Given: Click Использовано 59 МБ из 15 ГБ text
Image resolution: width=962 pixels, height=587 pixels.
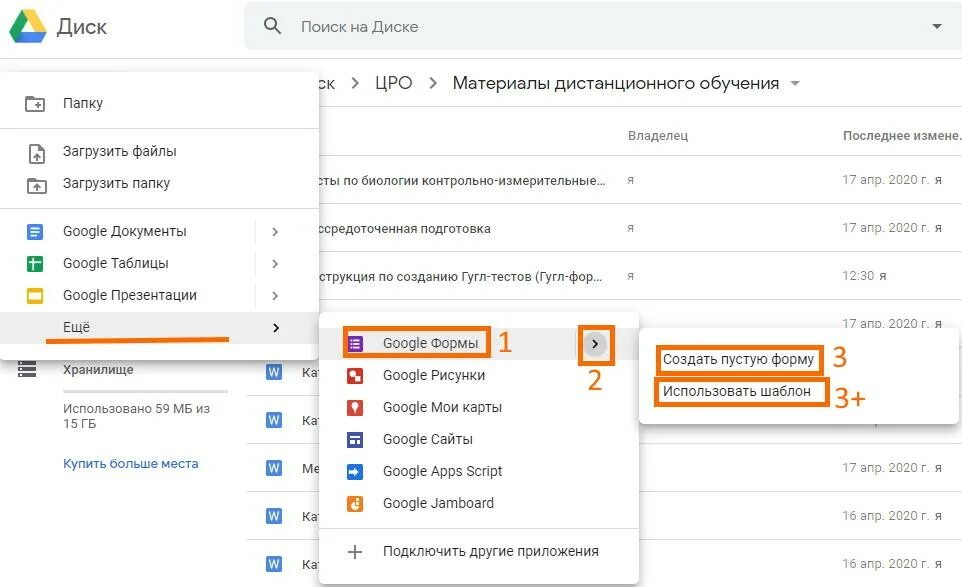Looking at the screenshot, I should coord(136,416).
